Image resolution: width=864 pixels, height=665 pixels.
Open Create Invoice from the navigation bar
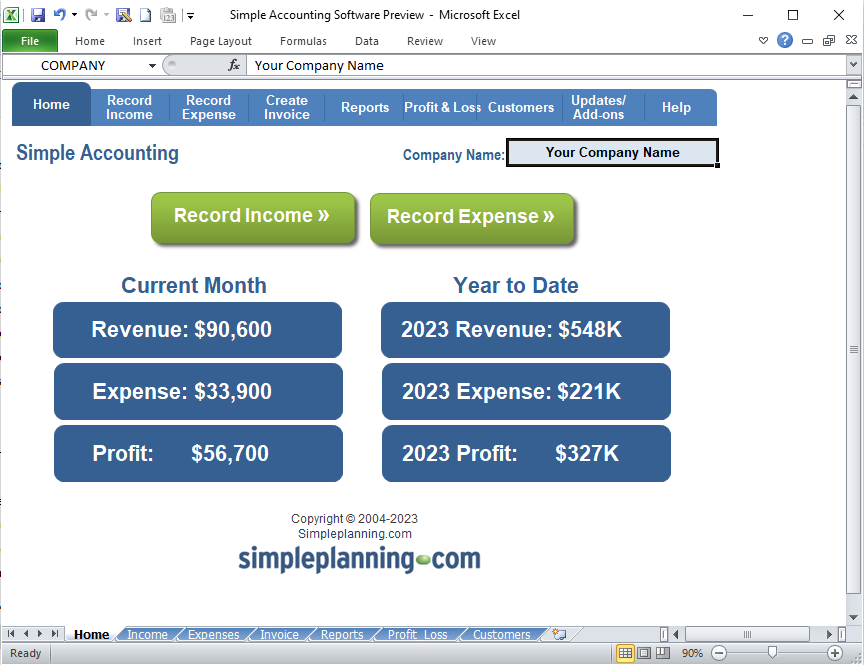[x=287, y=107]
